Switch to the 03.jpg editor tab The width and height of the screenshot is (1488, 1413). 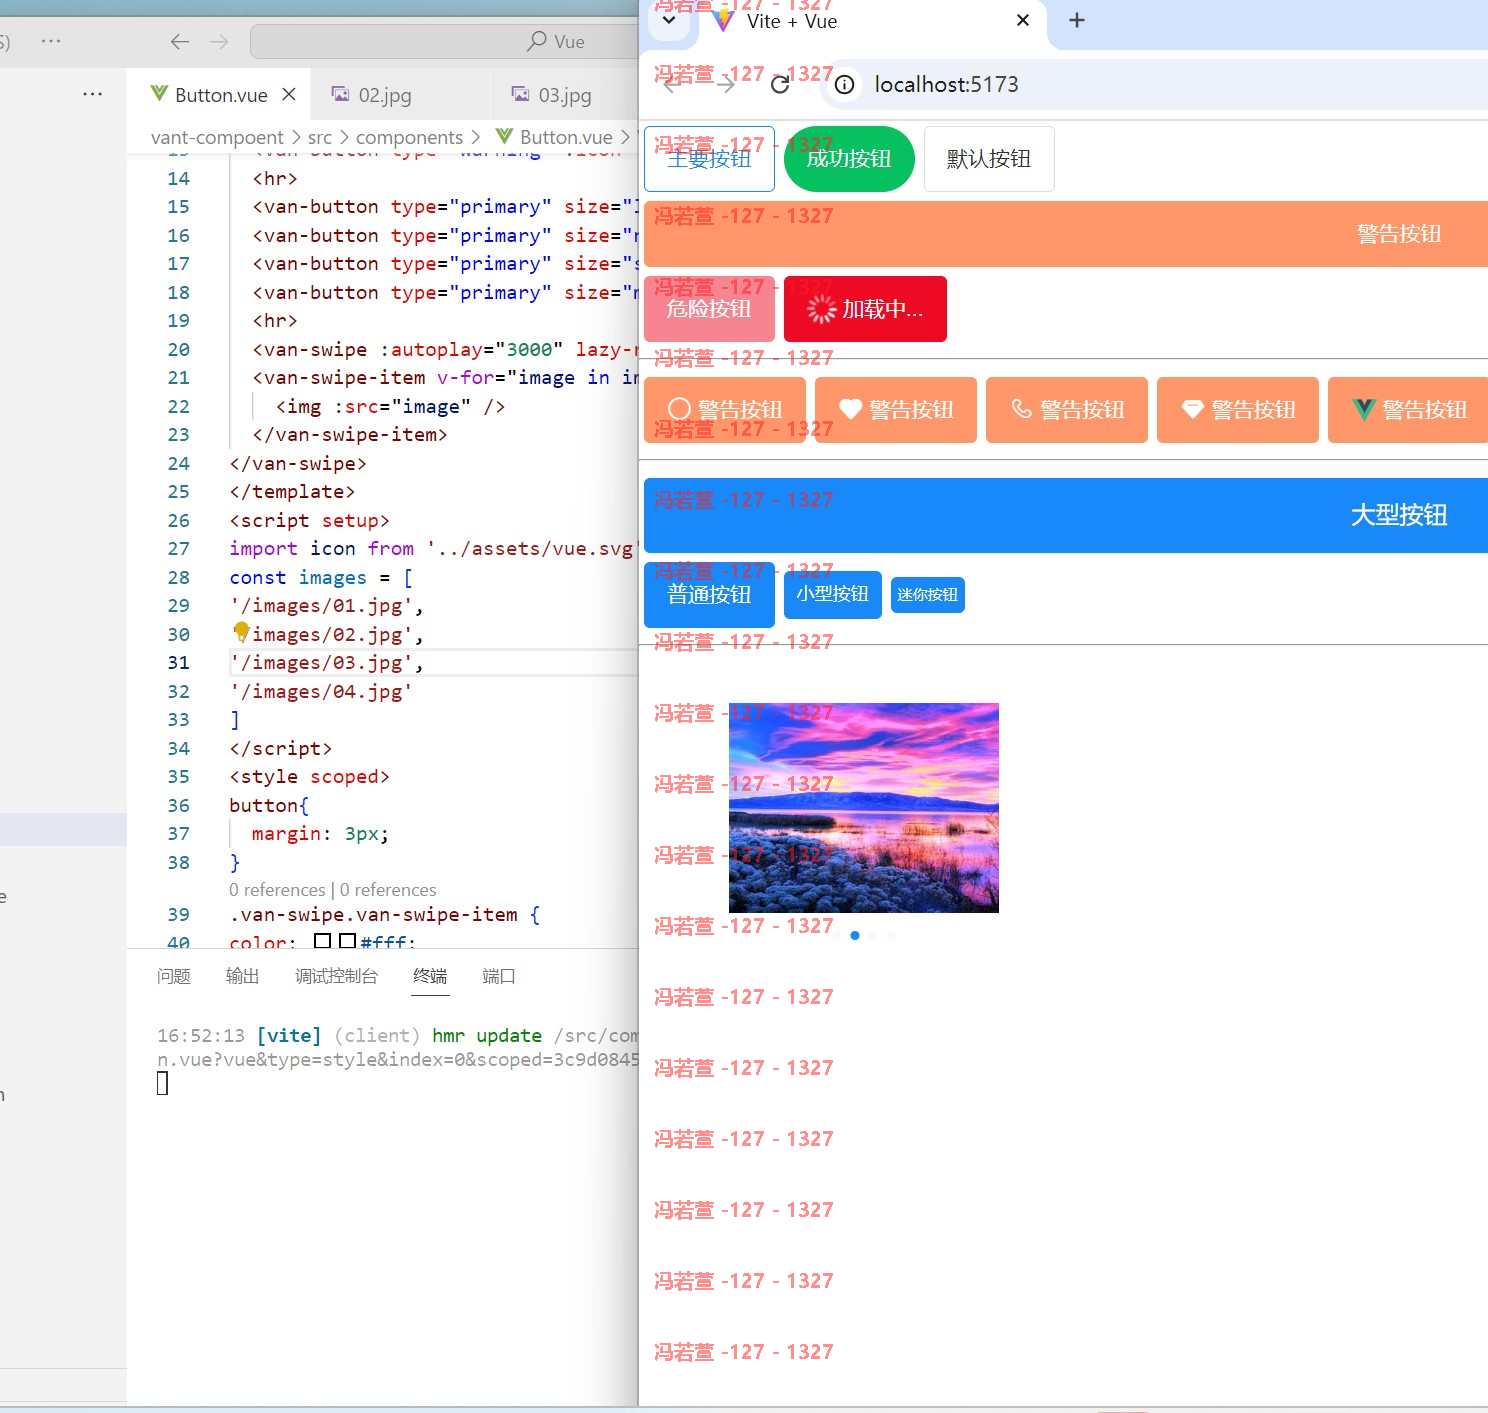565,95
